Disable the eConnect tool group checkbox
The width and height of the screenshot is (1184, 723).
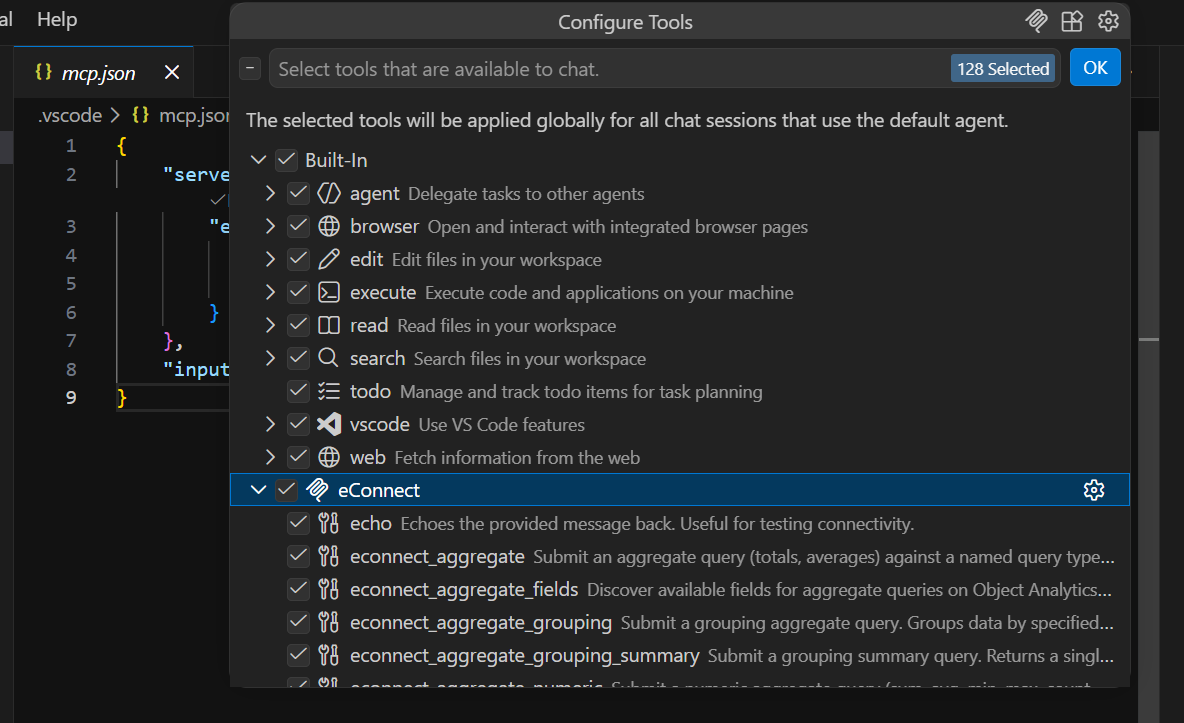(x=286, y=489)
